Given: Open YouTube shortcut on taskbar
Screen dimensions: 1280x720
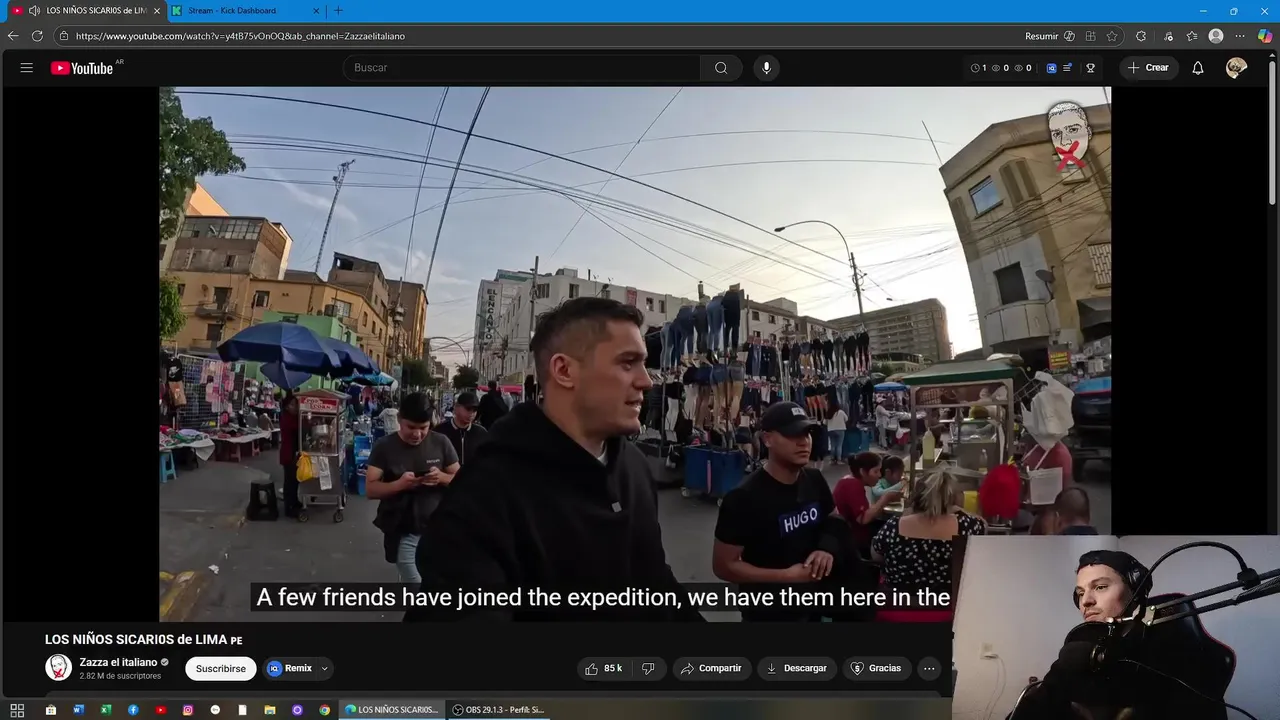Looking at the screenshot, I should (161, 710).
